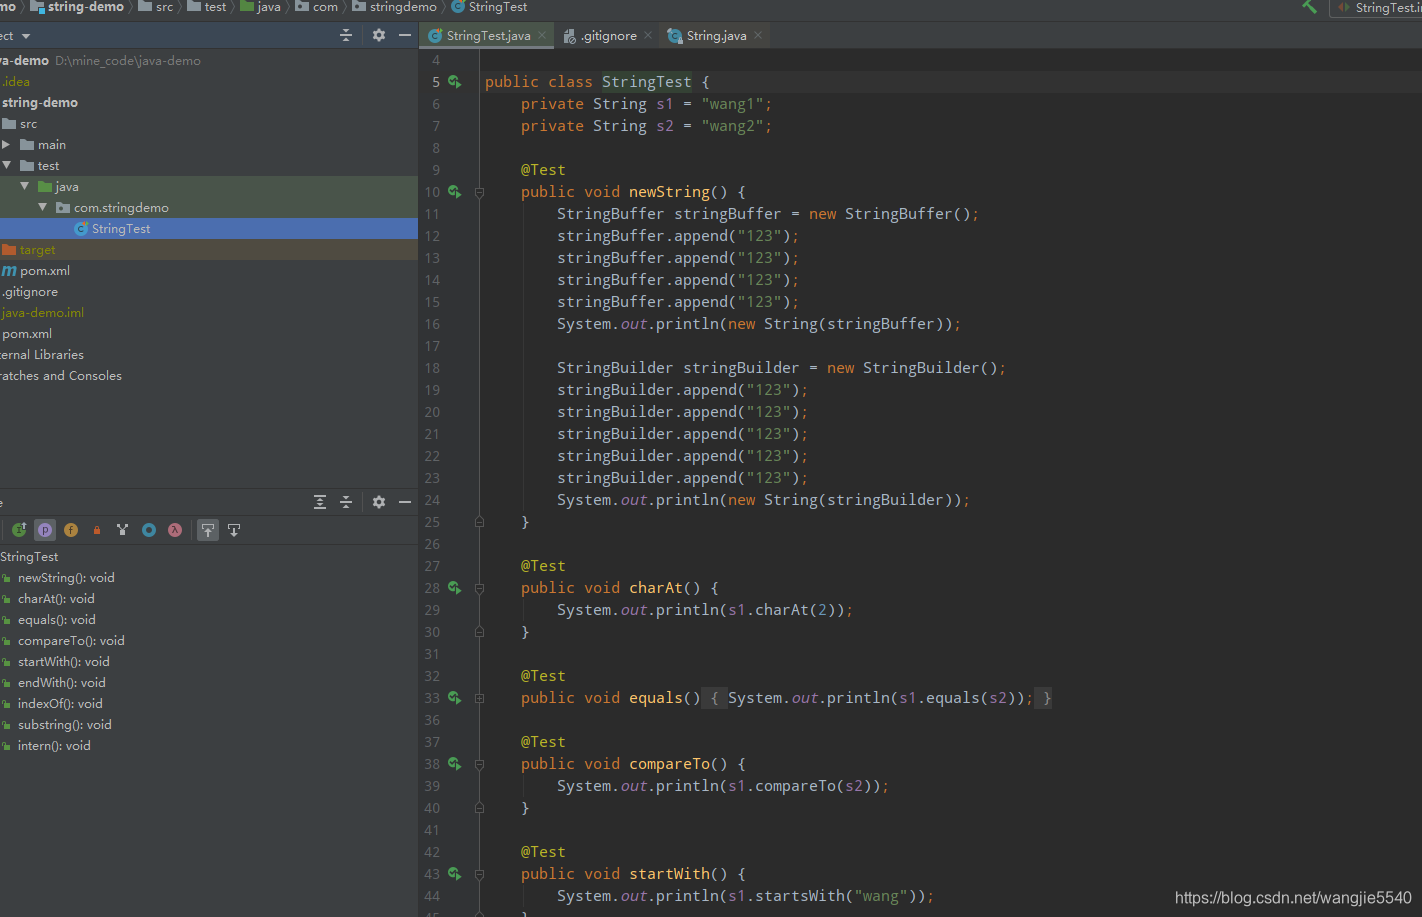Screen dimensions: 1422x917
Task: Close the .gitignore tab
Action: (x=648, y=35)
